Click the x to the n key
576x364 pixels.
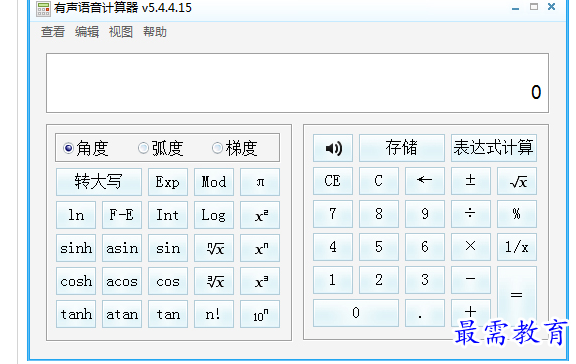pyautogui.click(x=260, y=248)
